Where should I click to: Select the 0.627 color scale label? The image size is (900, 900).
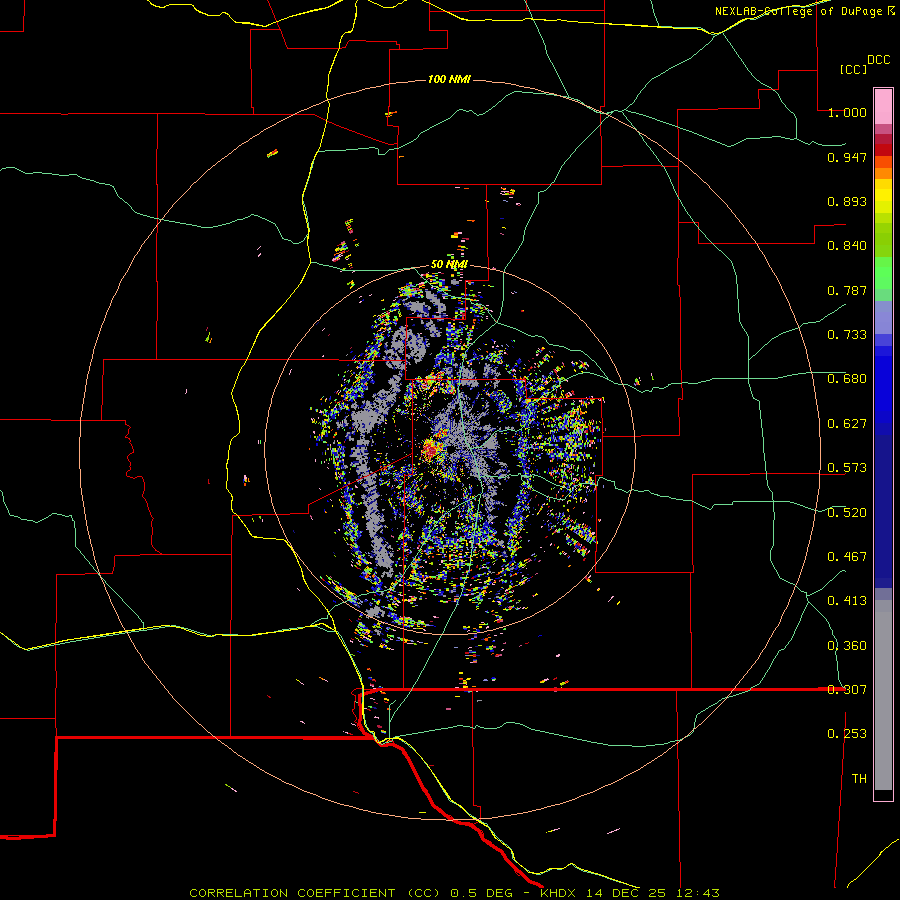pyautogui.click(x=847, y=424)
